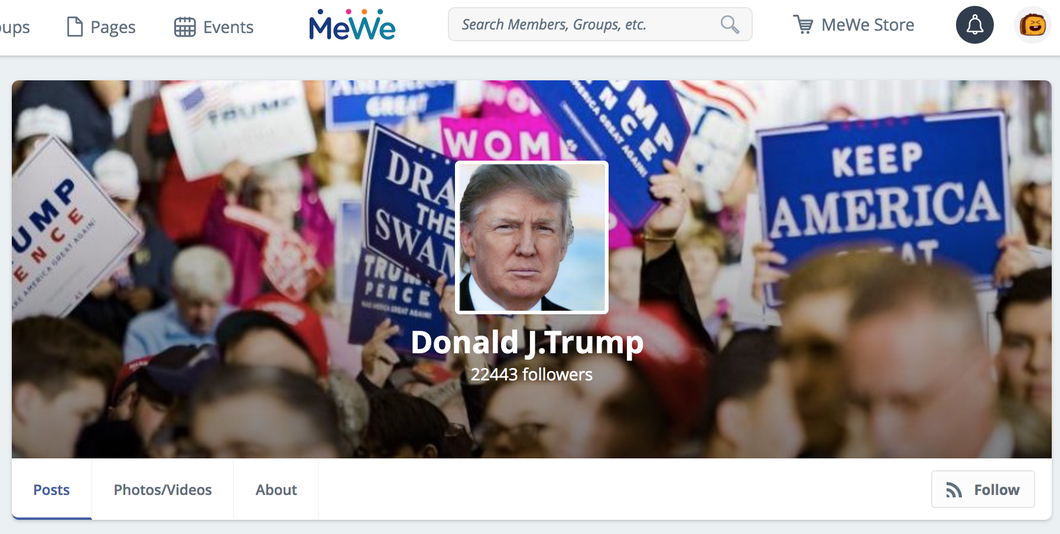Click the Follow button text

(x=996, y=490)
